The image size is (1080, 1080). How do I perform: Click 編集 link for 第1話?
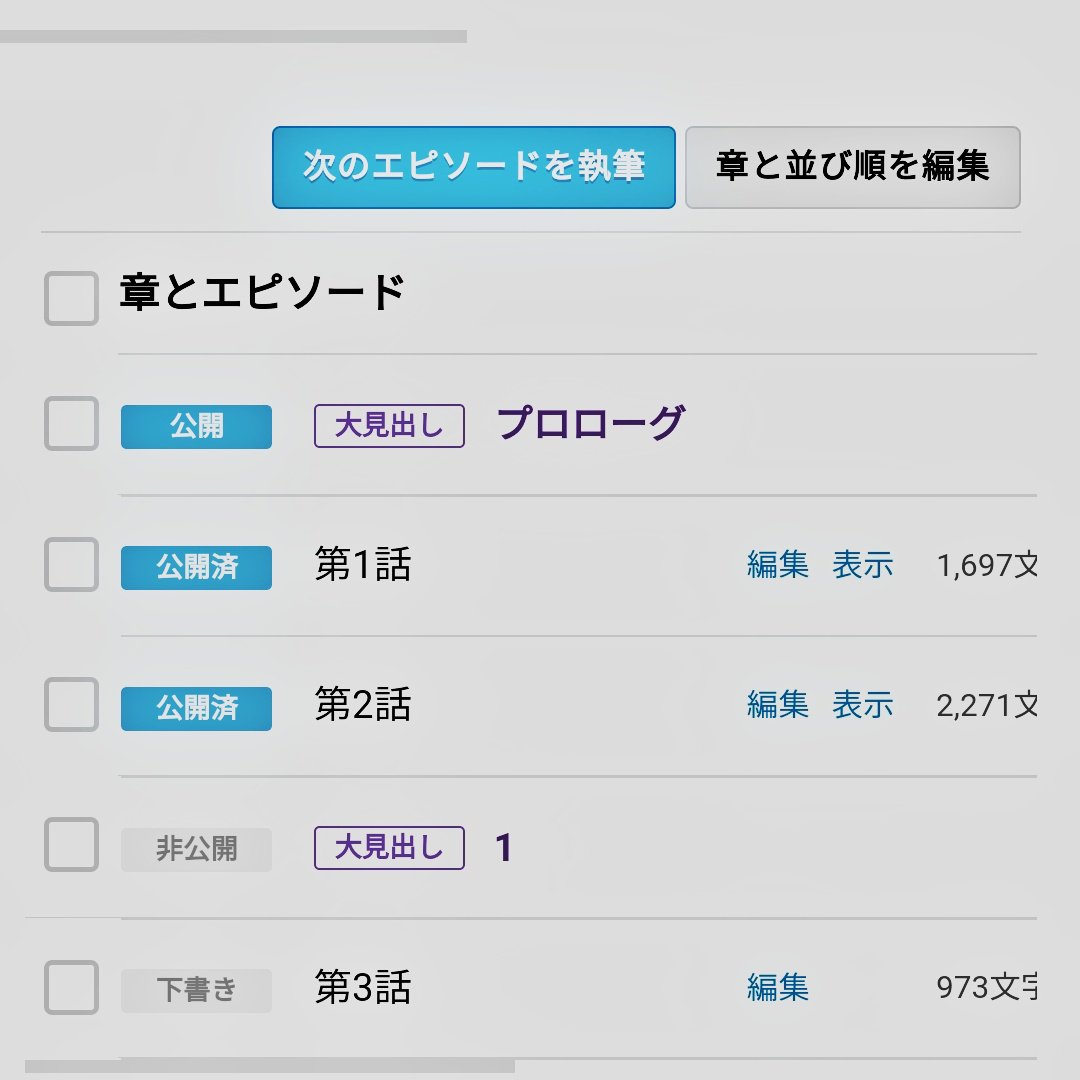click(x=777, y=565)
